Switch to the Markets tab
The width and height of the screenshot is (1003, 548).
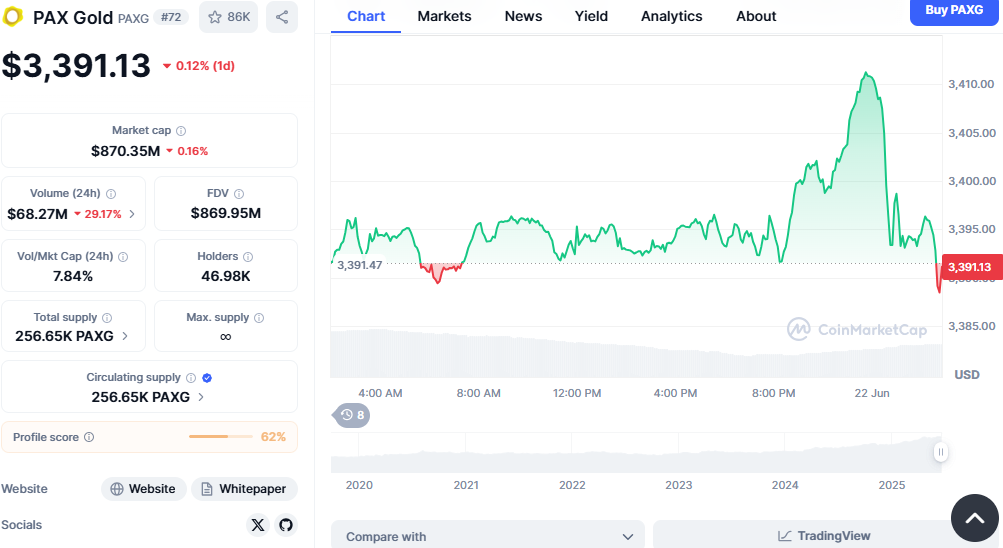444,17
